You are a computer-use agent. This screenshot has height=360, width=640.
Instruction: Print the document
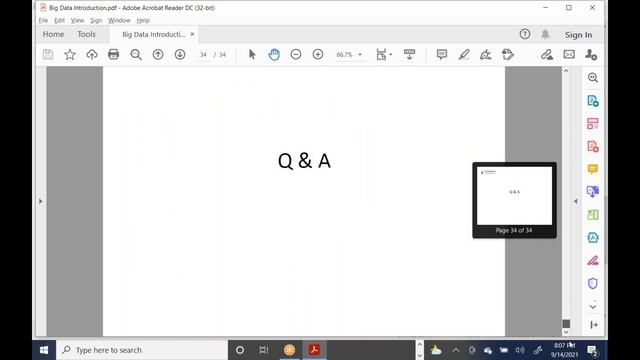point(113,54)
